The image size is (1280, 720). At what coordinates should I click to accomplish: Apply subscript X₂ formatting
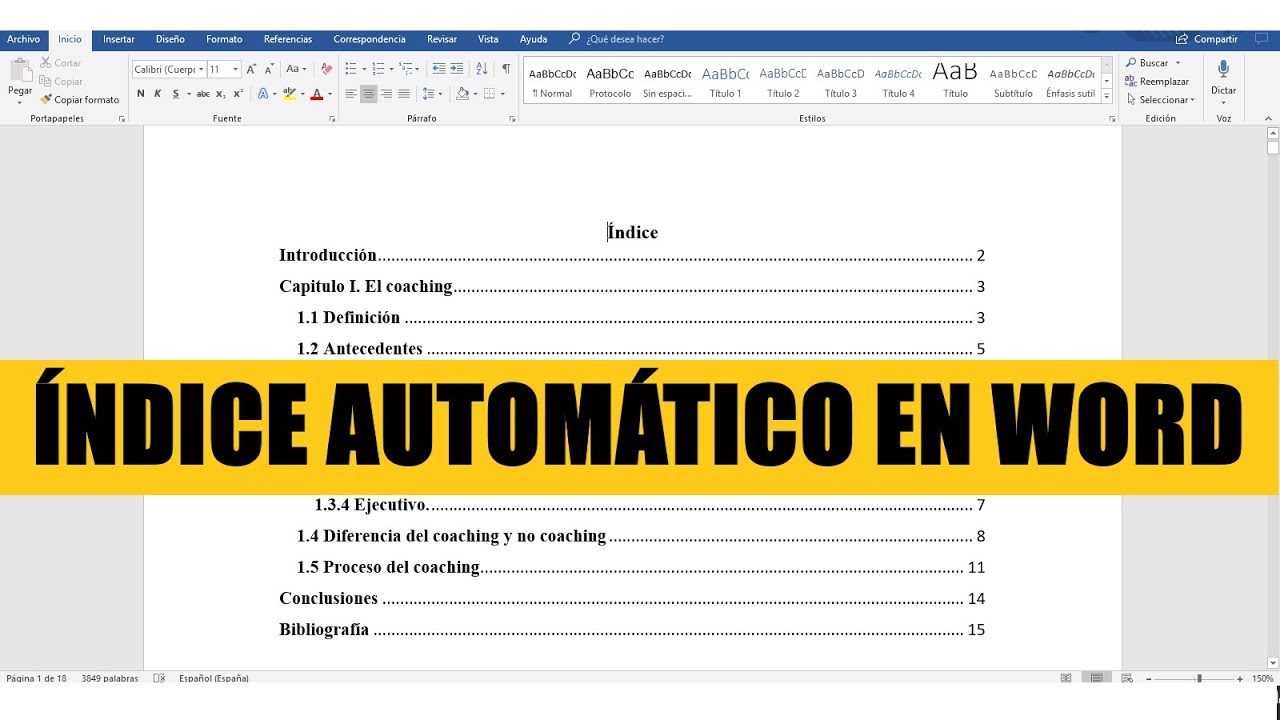point(221,94)
